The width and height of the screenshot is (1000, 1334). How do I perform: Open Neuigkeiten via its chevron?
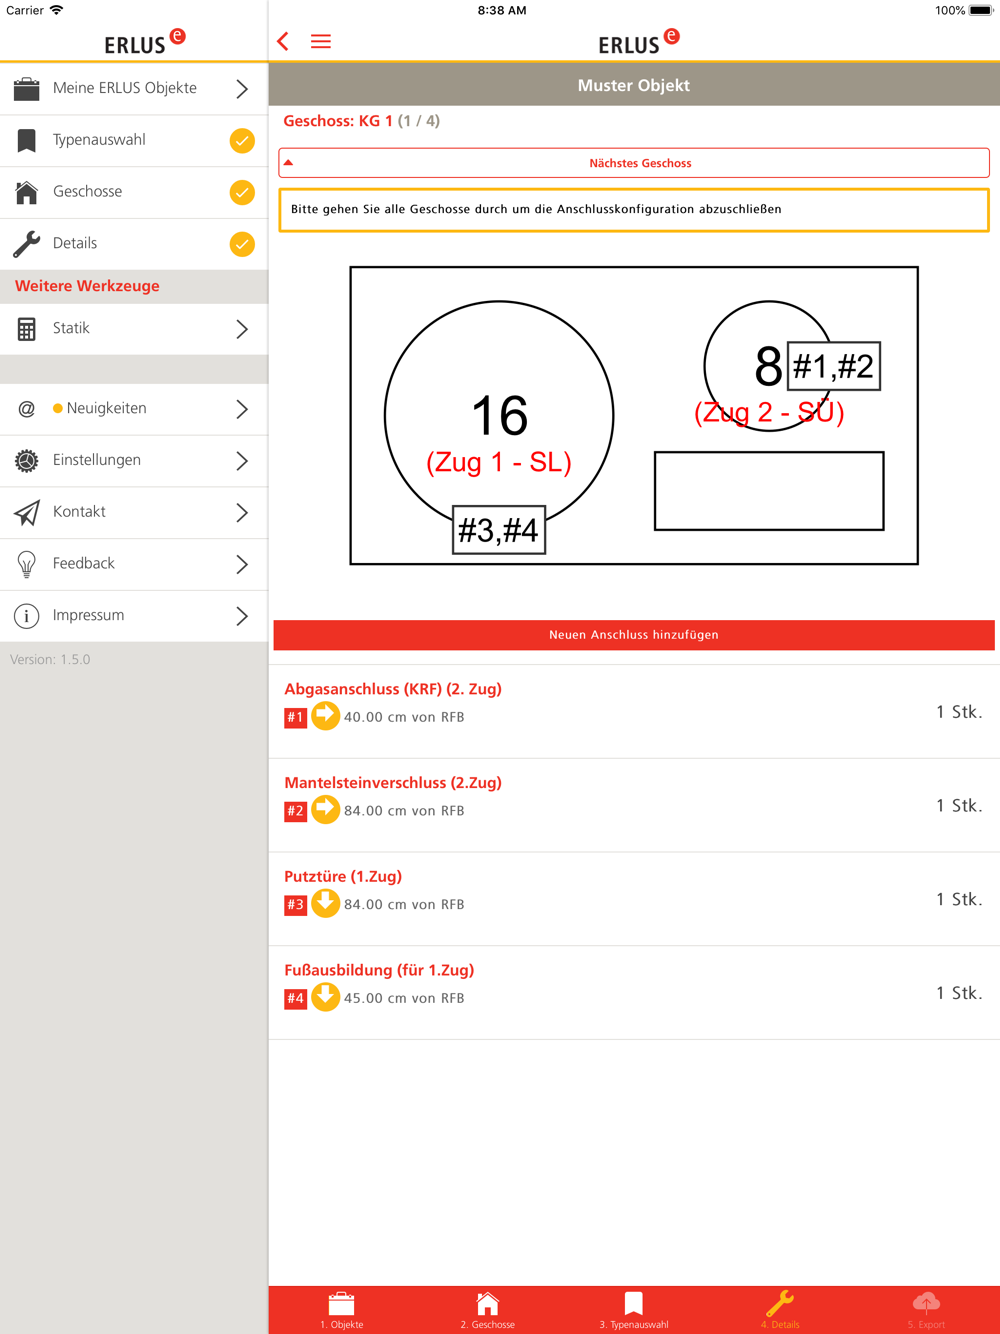pos(242,409)
